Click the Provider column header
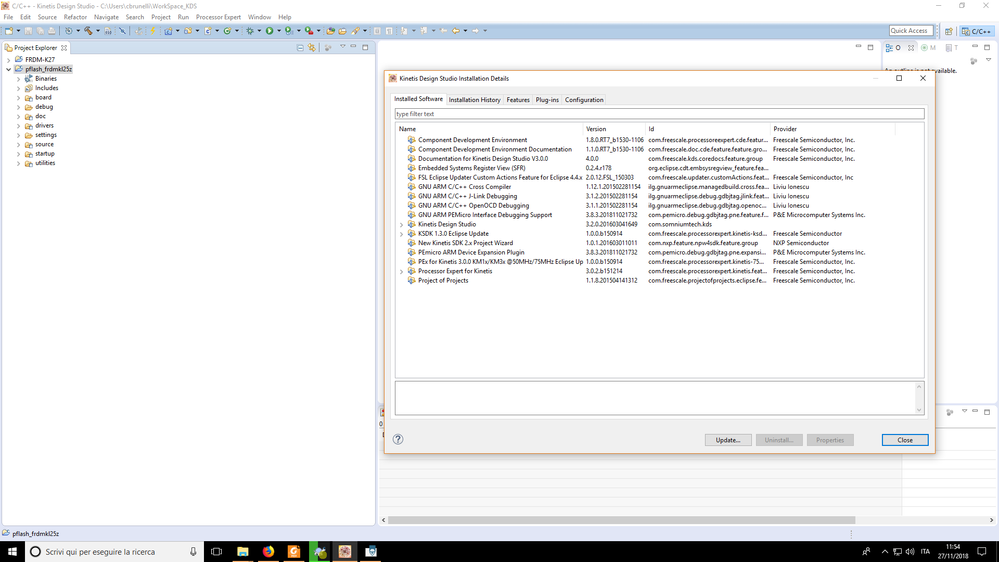The height and width of the screenshot is (562, 999). [x=833, y=129]
